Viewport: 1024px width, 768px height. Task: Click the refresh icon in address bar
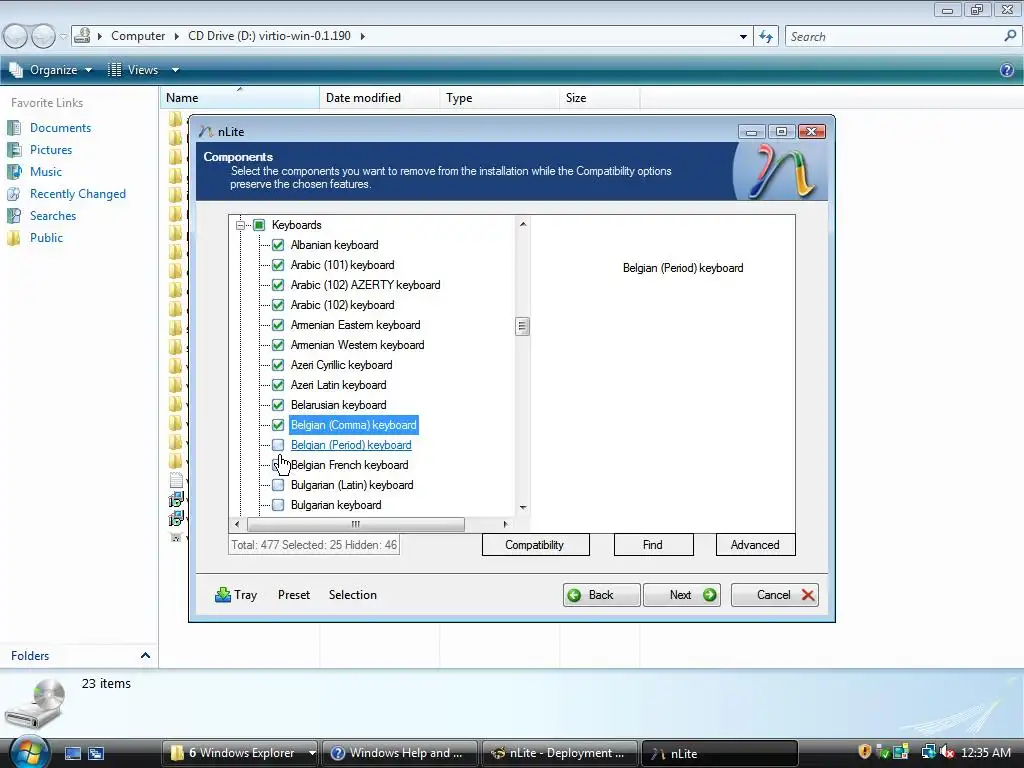click(765, 37)
